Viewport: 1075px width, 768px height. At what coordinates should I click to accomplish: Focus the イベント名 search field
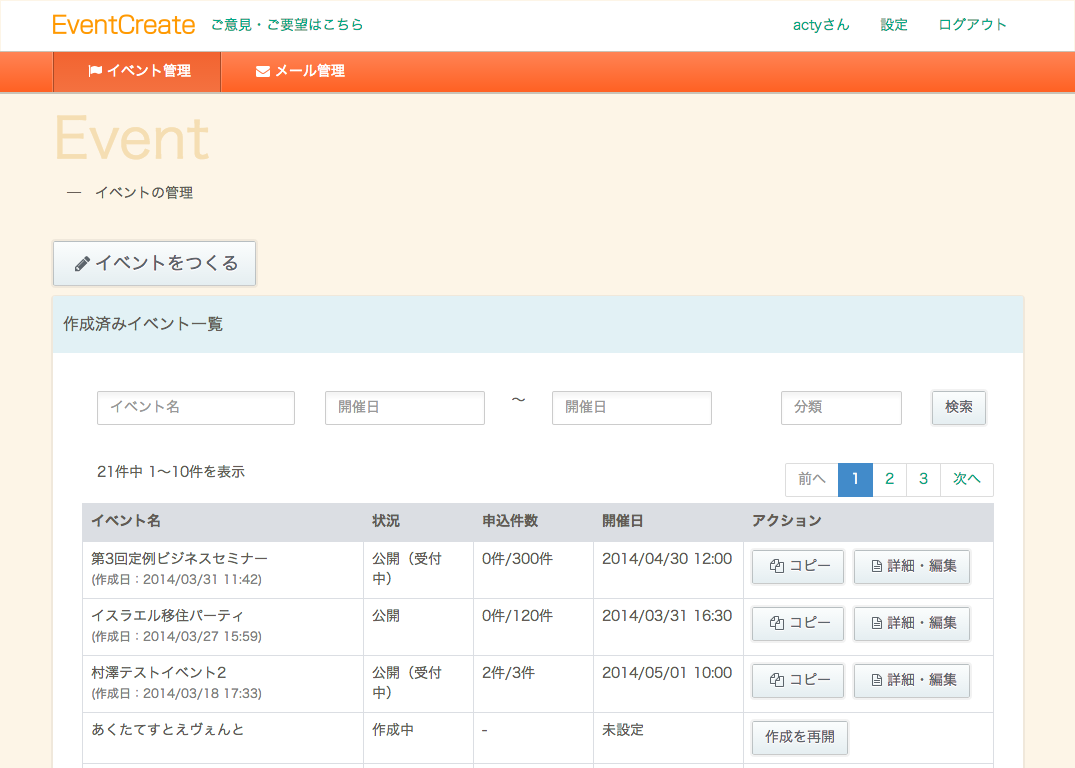[196, 408]
